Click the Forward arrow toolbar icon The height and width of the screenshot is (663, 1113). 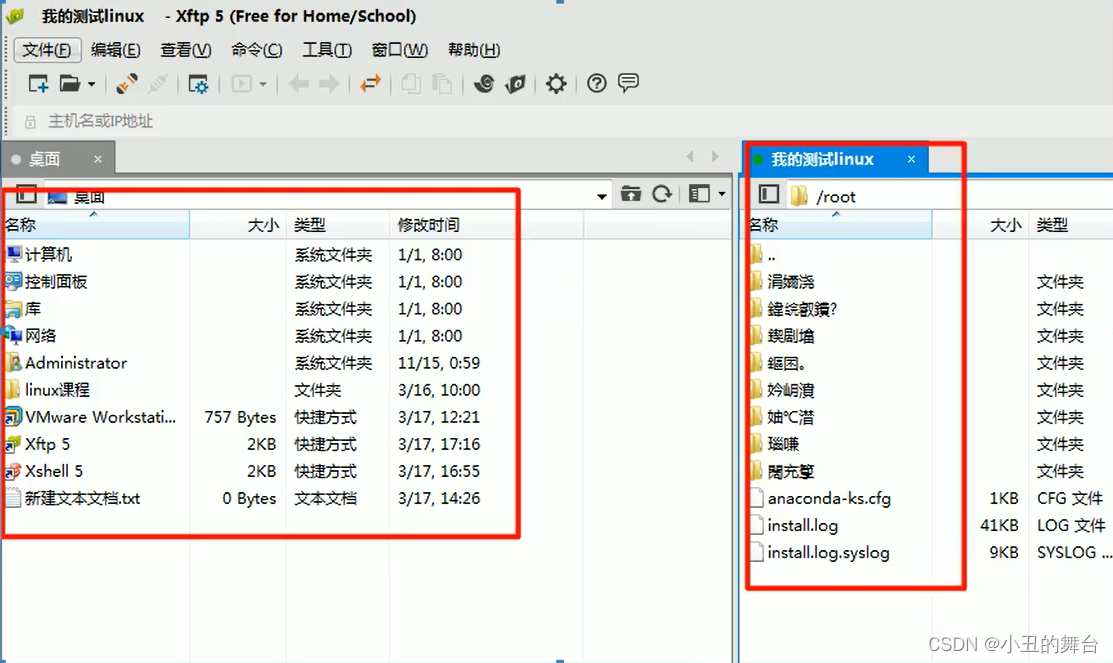pyautogui.click(x=329, y=84)
